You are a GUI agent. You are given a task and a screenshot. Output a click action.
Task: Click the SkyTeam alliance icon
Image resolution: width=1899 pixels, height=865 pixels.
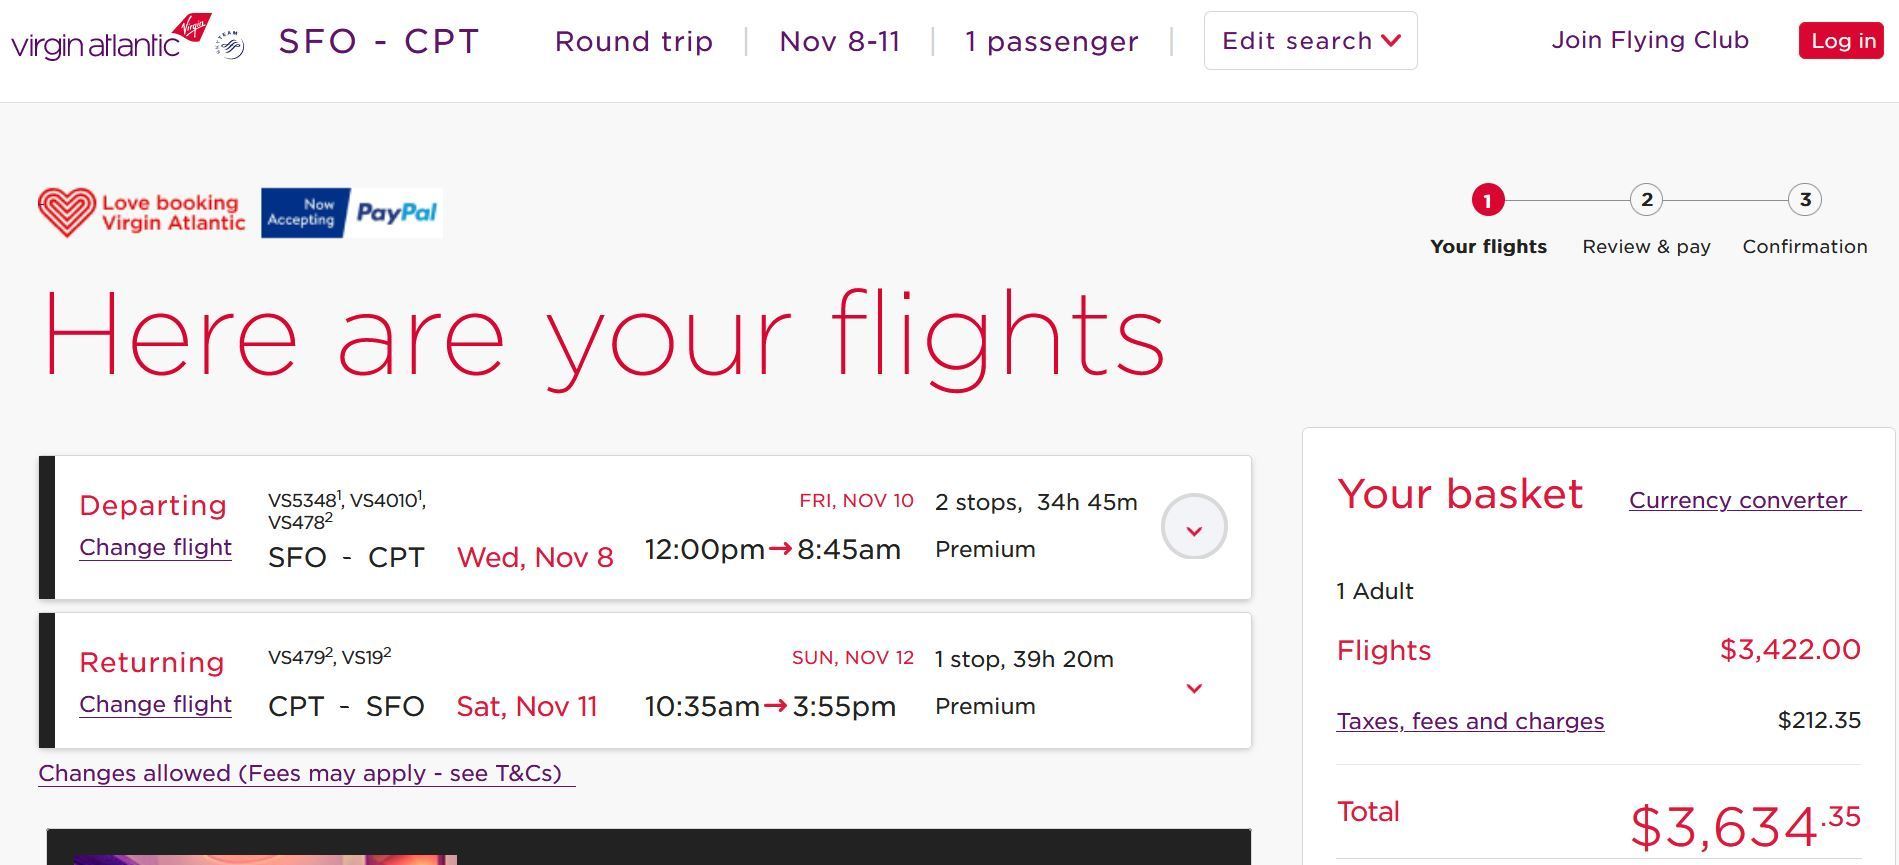(230, 45)
